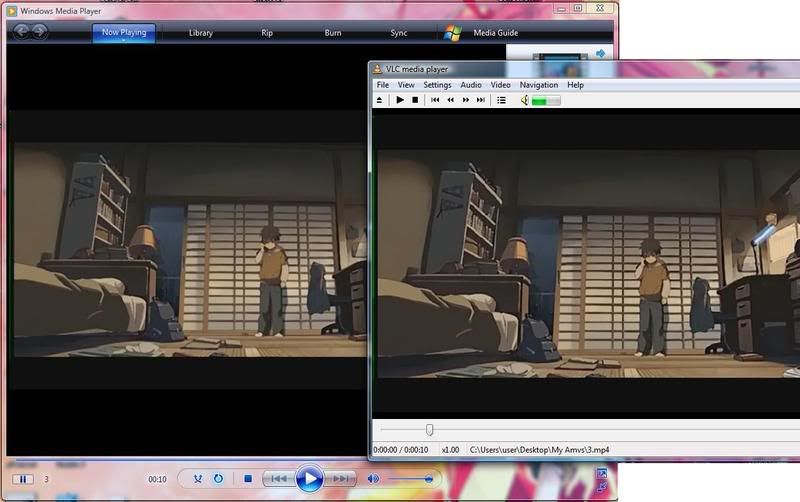
Task: Click the VLC seek slider handle
Action: [x=430, y=430]
